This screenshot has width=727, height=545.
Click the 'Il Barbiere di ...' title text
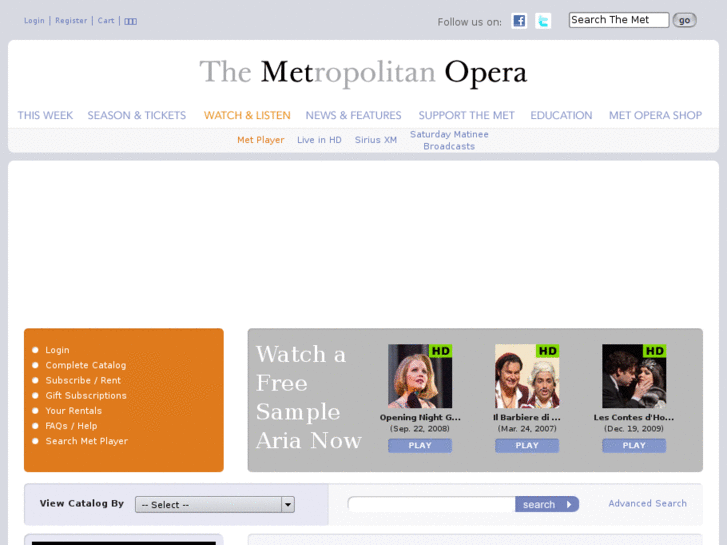pos(527,417)
